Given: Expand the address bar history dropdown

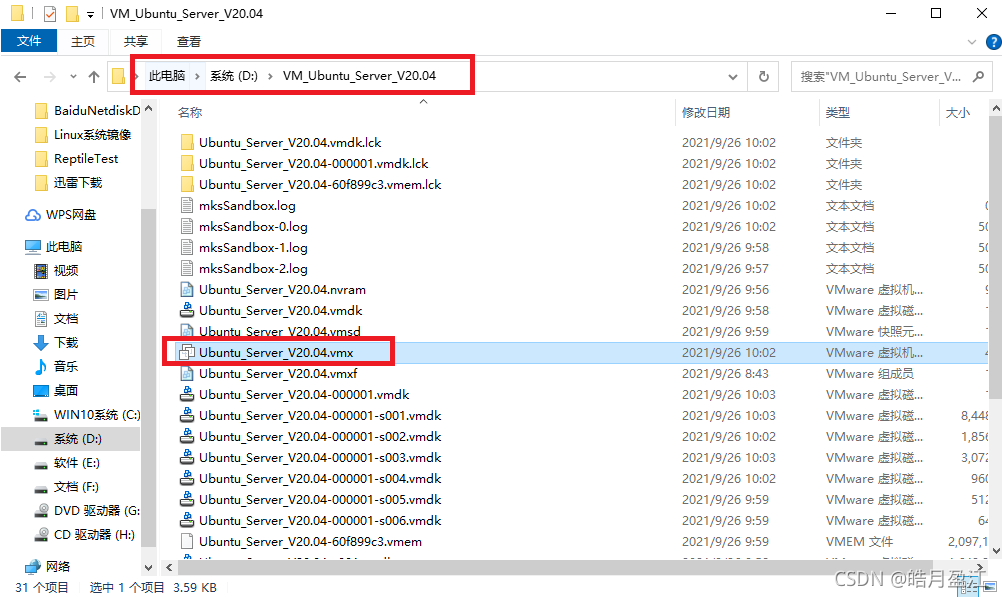Looking at the screenshot, I should pyautogui.click(x=732, y=77).
